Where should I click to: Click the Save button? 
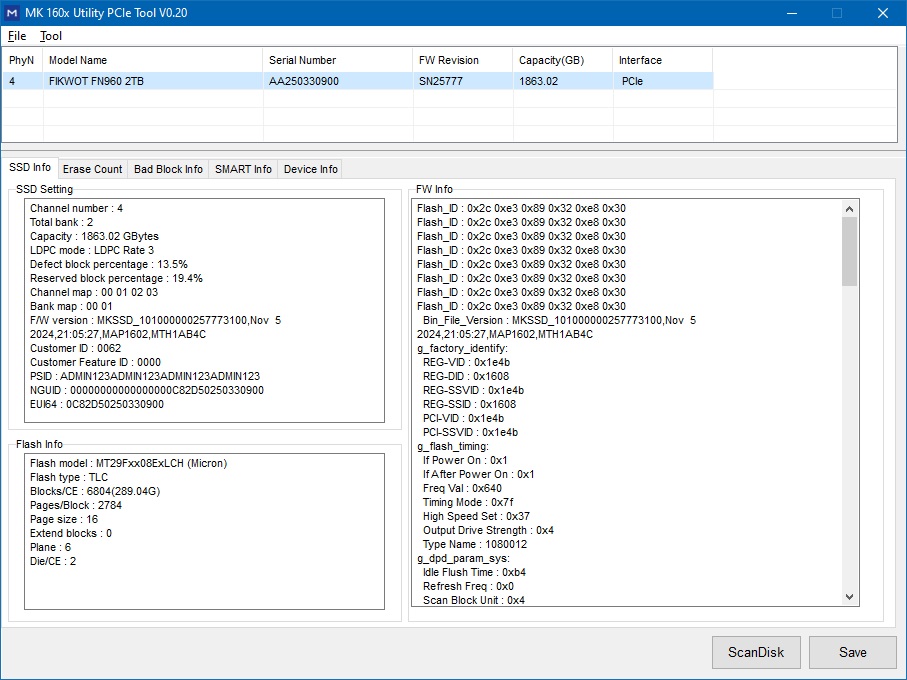click(853, 652)
